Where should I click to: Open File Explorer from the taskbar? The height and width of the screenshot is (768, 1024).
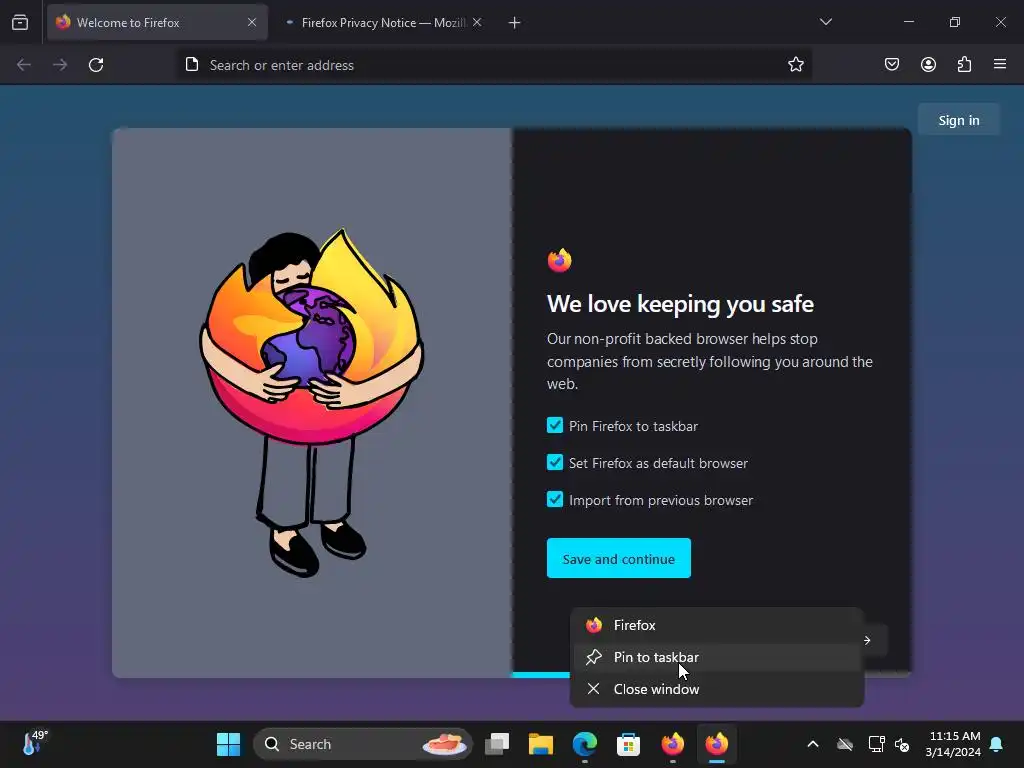point(541,744)
